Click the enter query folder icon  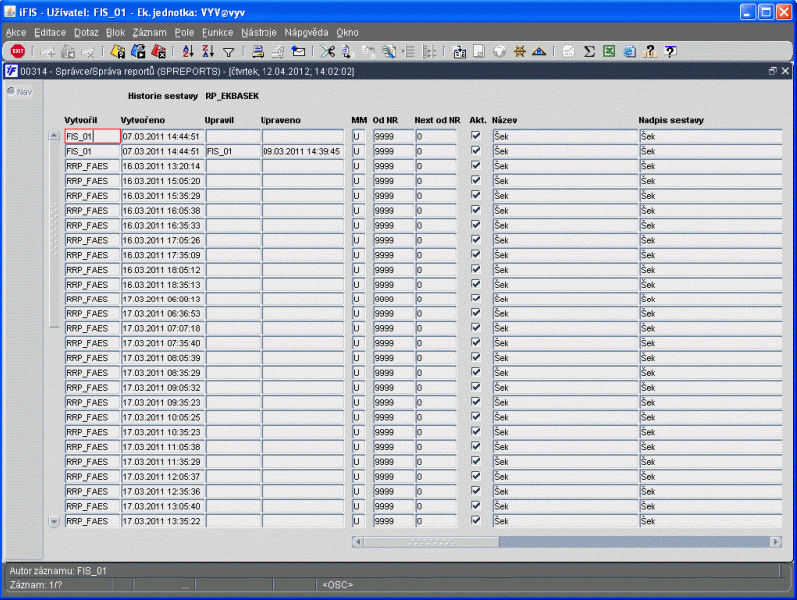pos(118,51)
